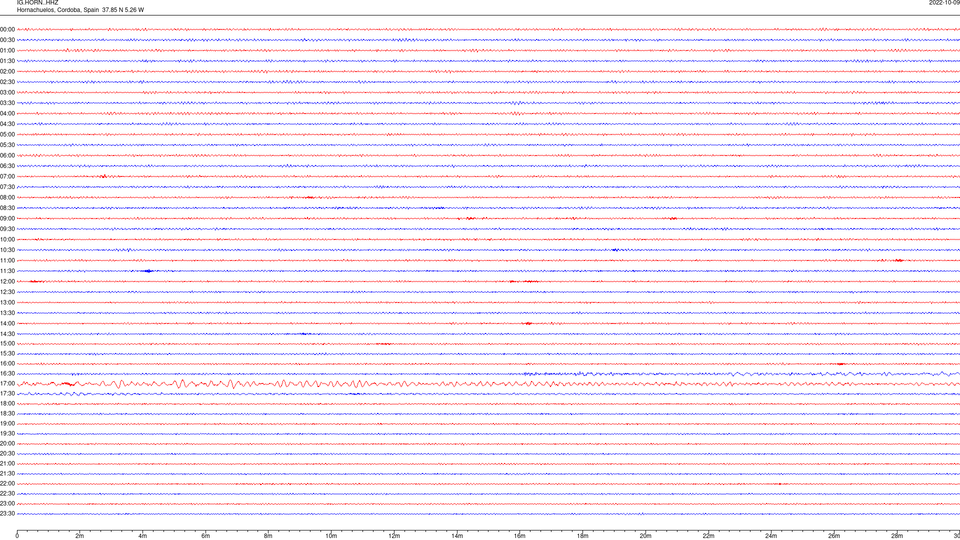The height and width of the screenshot is (540, 960).
Task: Click the 08:00 time label
Action: click(x=7, y=198)
